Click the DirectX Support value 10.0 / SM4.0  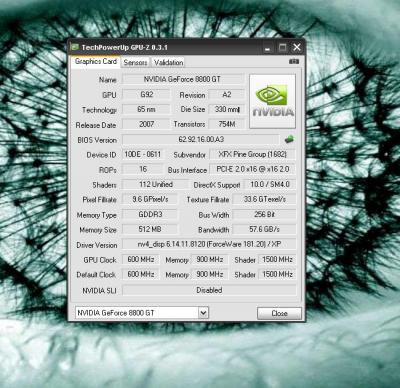click(x=270, y=184)
